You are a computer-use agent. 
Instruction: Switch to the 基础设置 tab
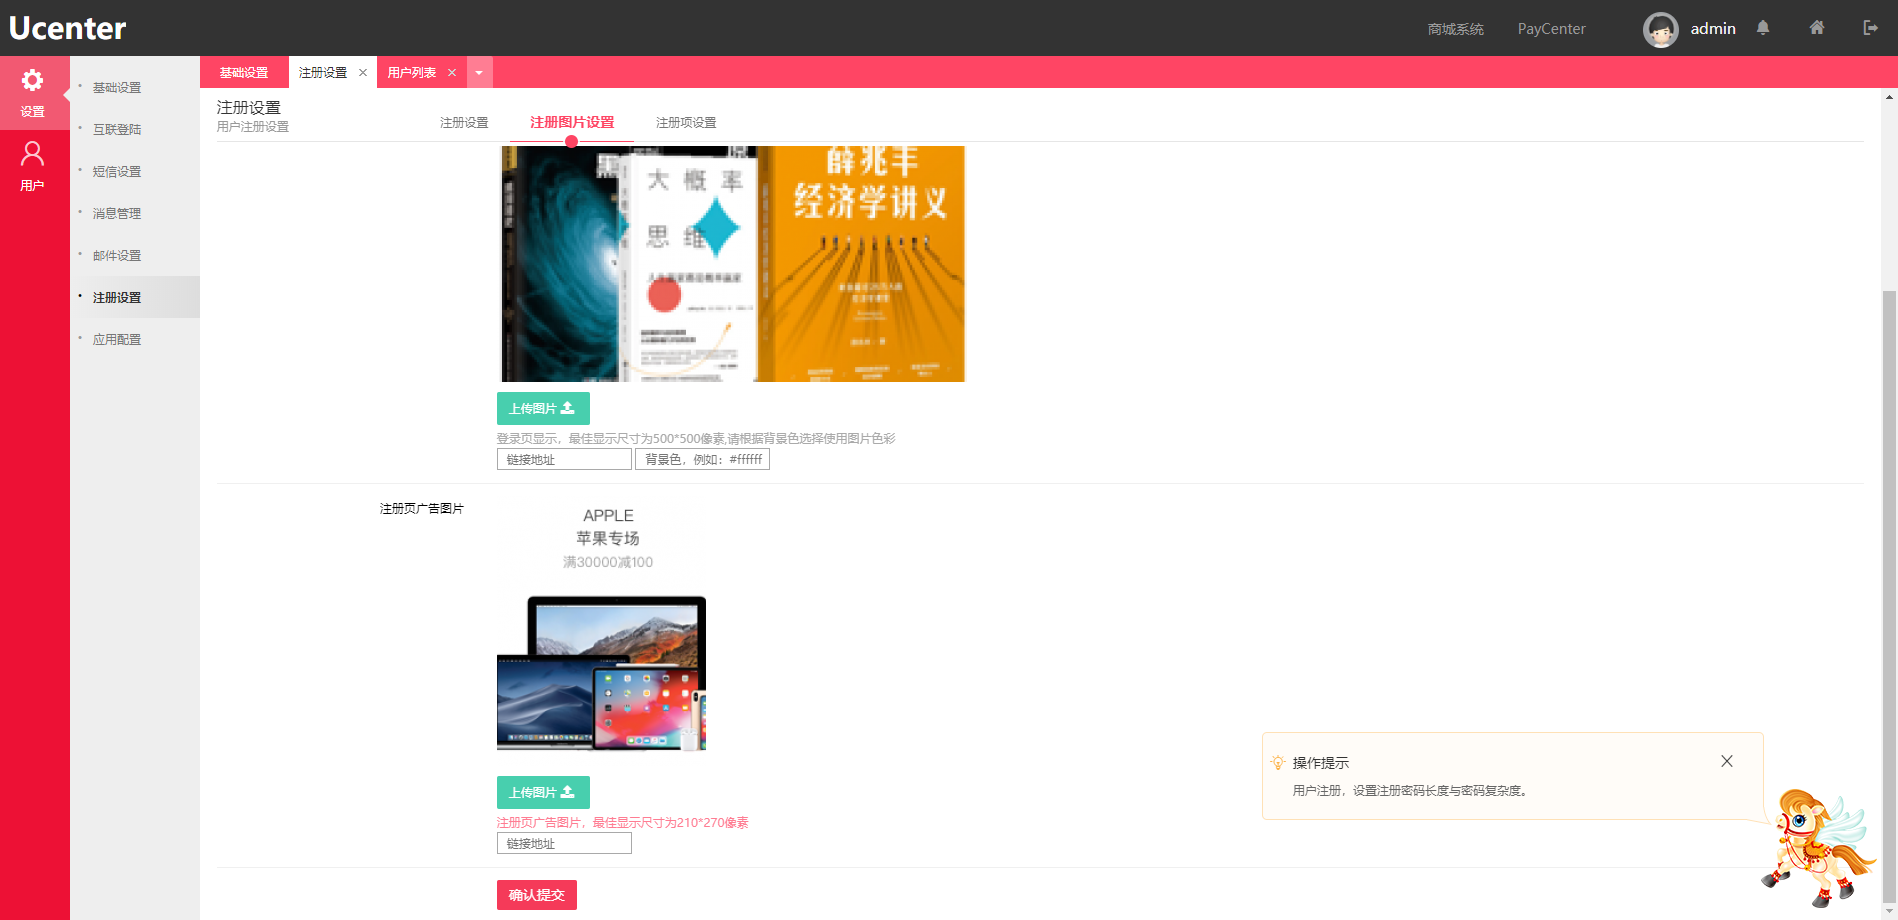244,73
